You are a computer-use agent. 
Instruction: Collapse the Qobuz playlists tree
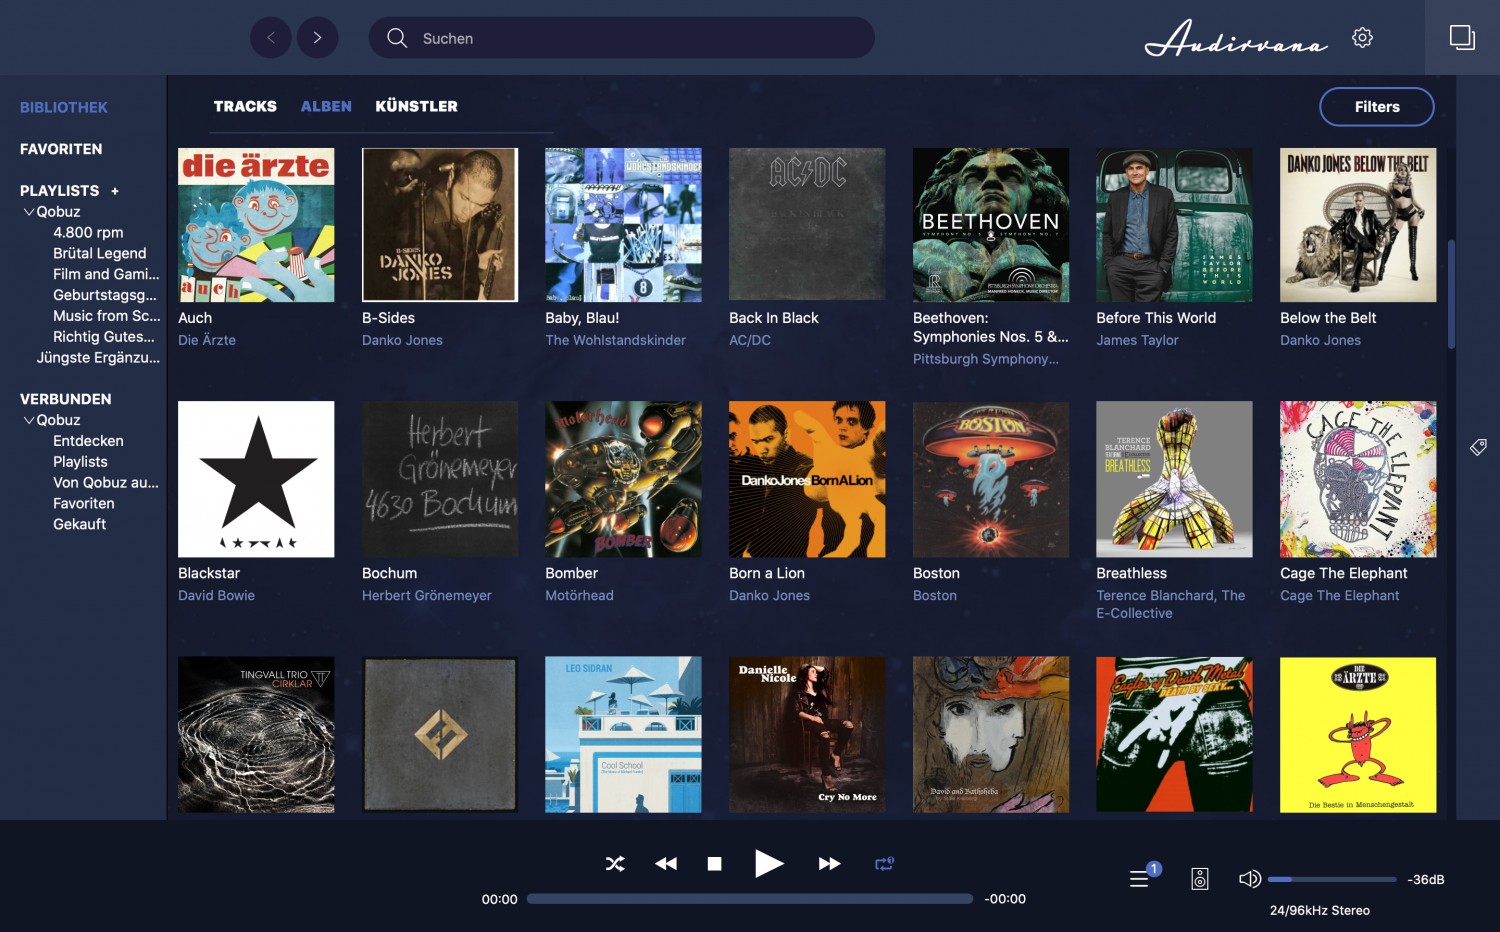pos(29,212)
